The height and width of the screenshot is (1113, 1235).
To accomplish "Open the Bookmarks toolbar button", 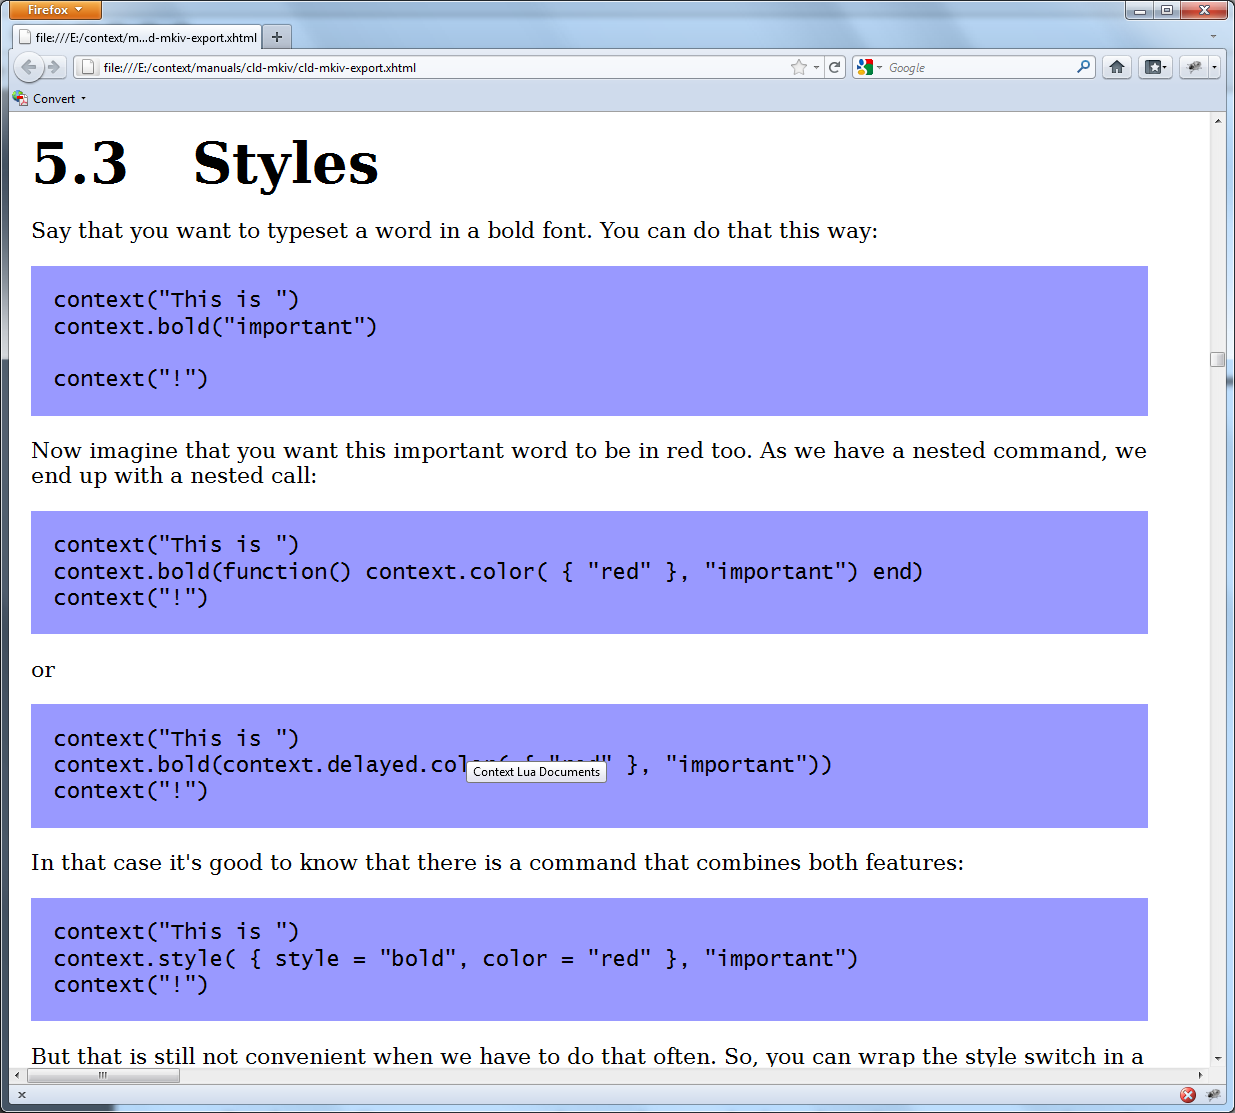I will [1155, 67].
